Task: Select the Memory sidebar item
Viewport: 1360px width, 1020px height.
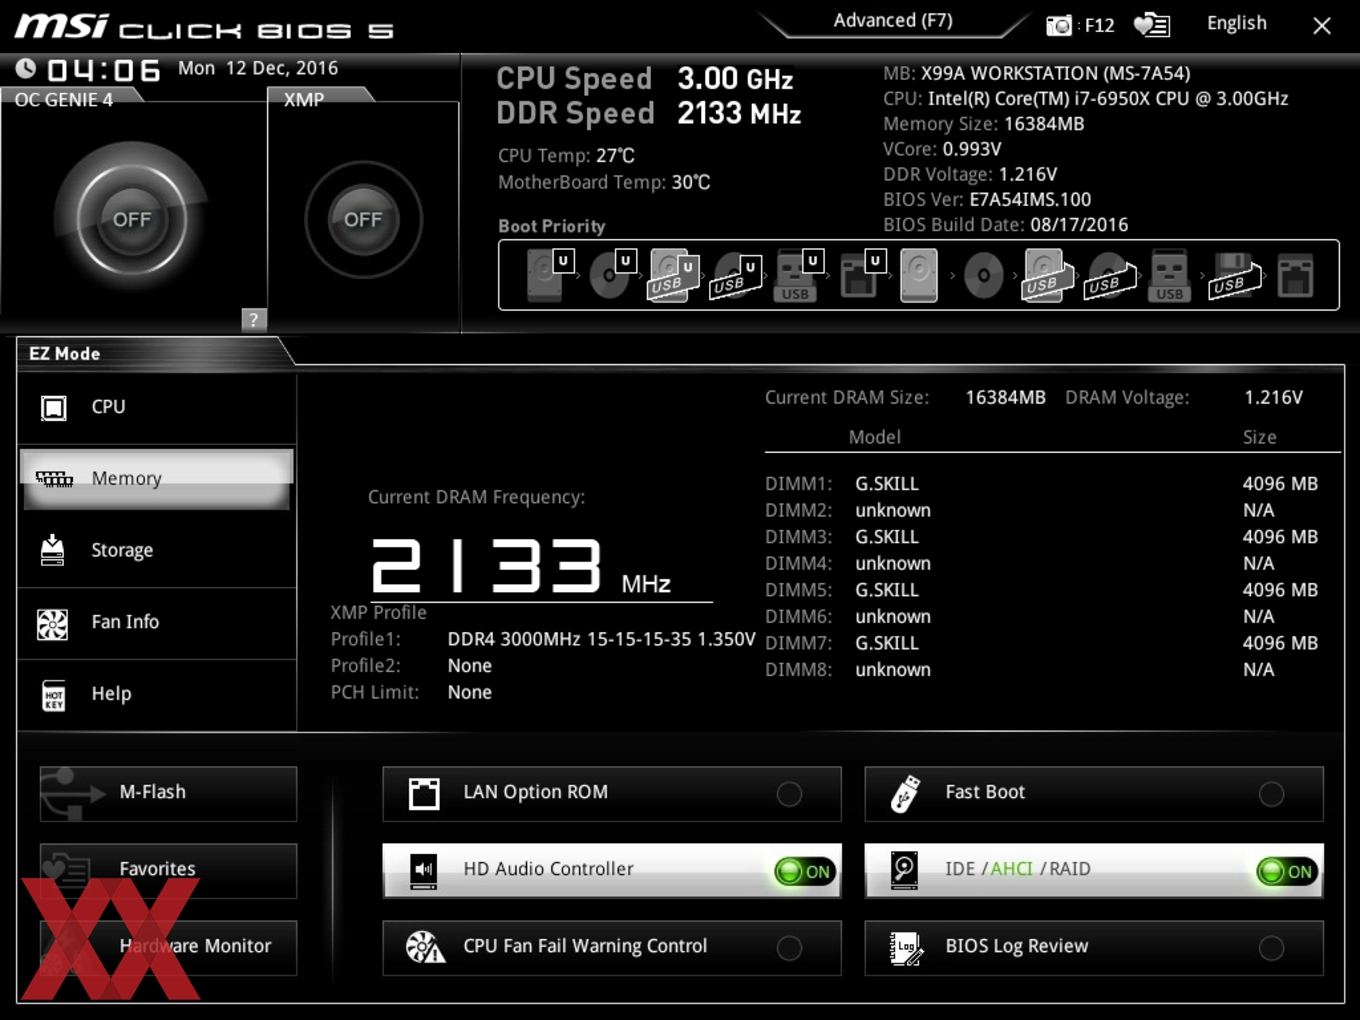Action: [157, 479]
